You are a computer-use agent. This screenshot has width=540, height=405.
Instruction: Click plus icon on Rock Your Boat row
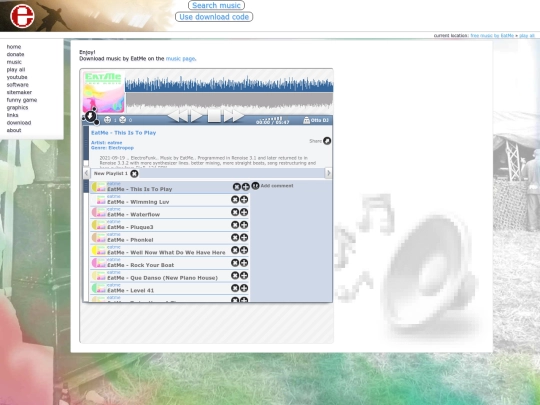(x=244, y=263)
